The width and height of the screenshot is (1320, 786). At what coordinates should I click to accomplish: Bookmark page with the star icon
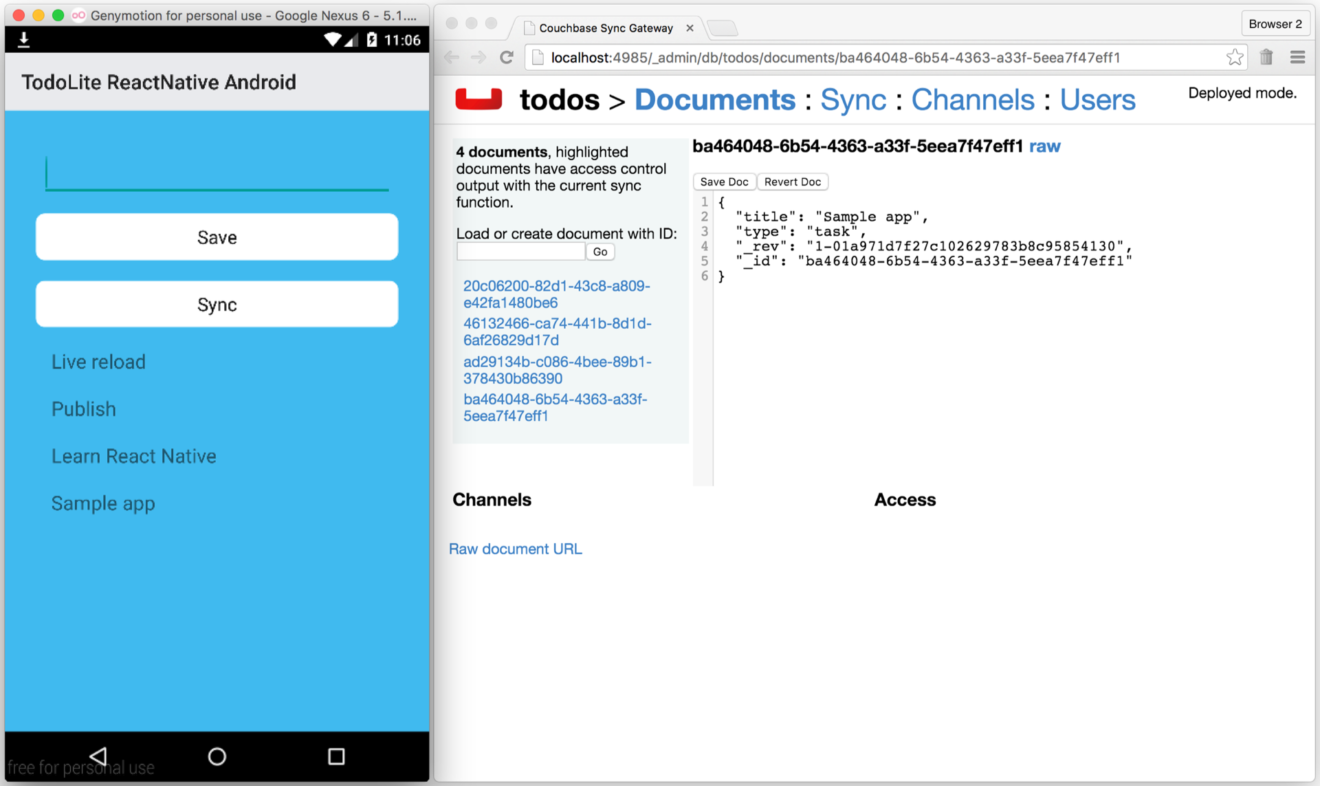[x=1235, y=57]
